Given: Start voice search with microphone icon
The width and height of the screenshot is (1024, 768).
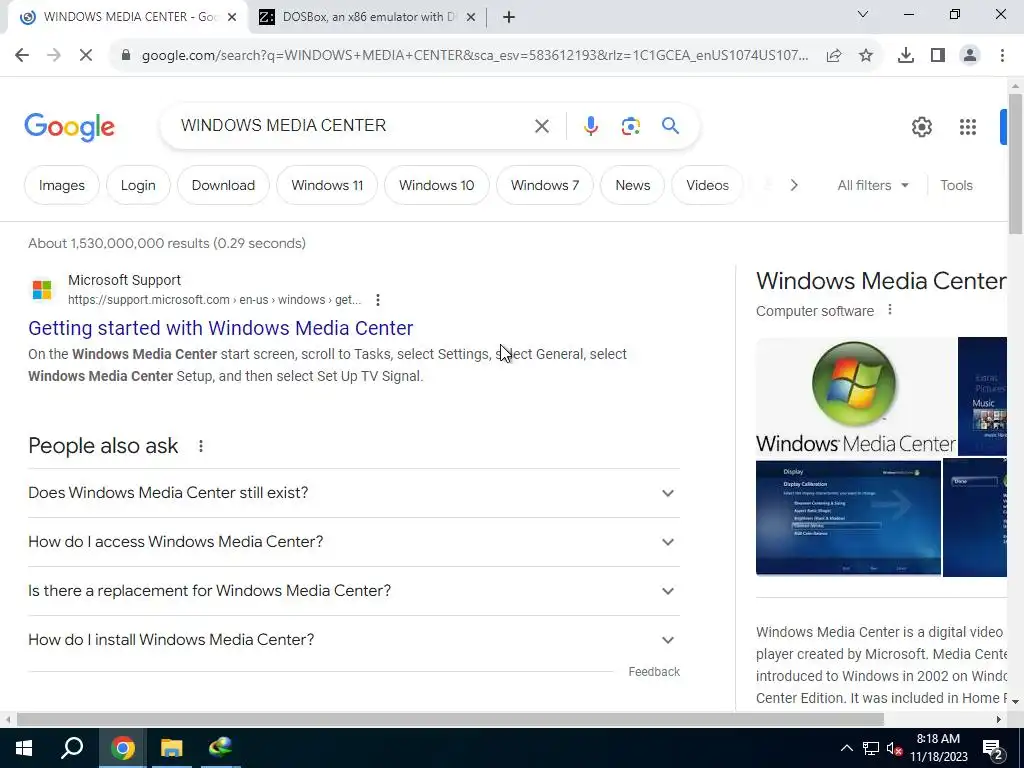Looking at the screenshot, I should (590, 126).
